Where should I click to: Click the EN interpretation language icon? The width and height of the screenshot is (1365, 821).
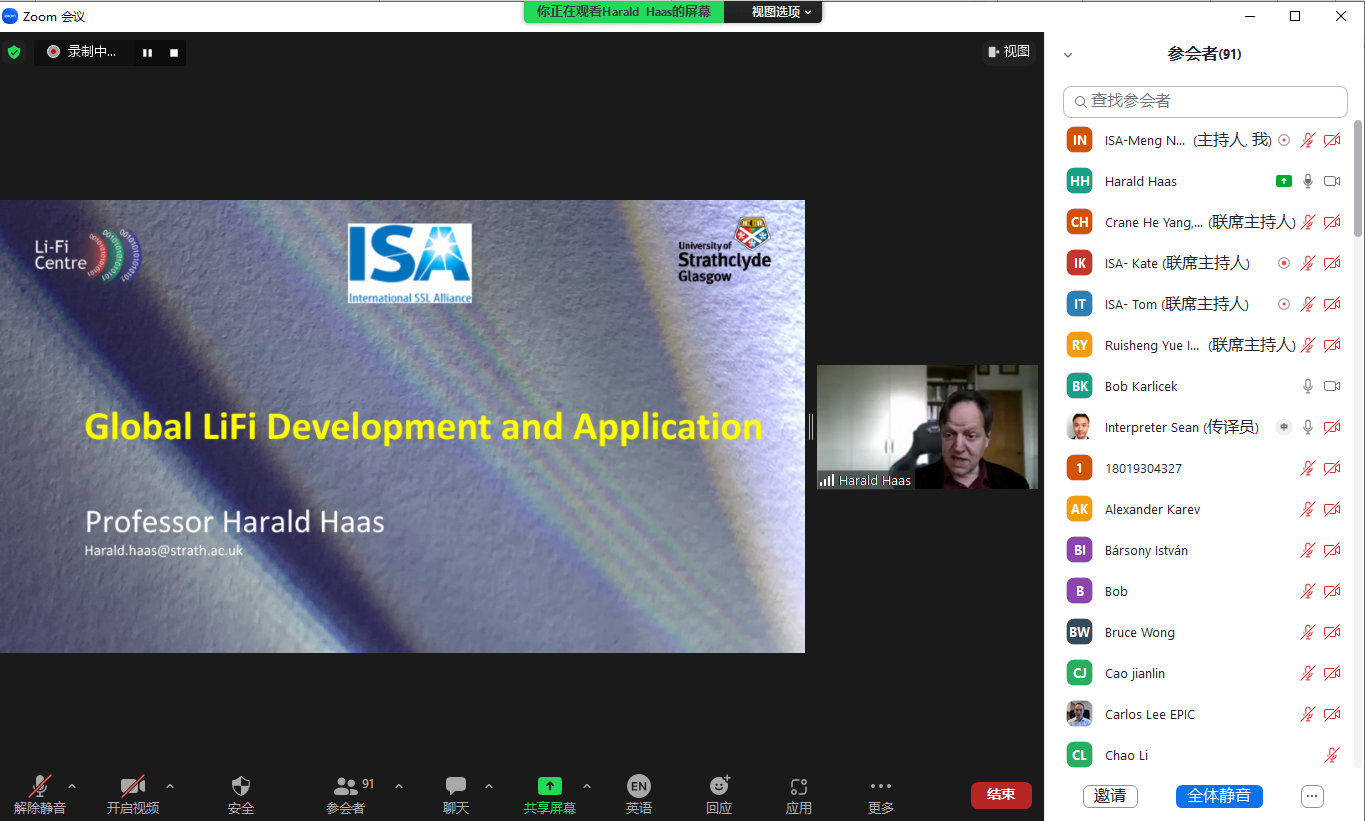[x=638, y=786]
